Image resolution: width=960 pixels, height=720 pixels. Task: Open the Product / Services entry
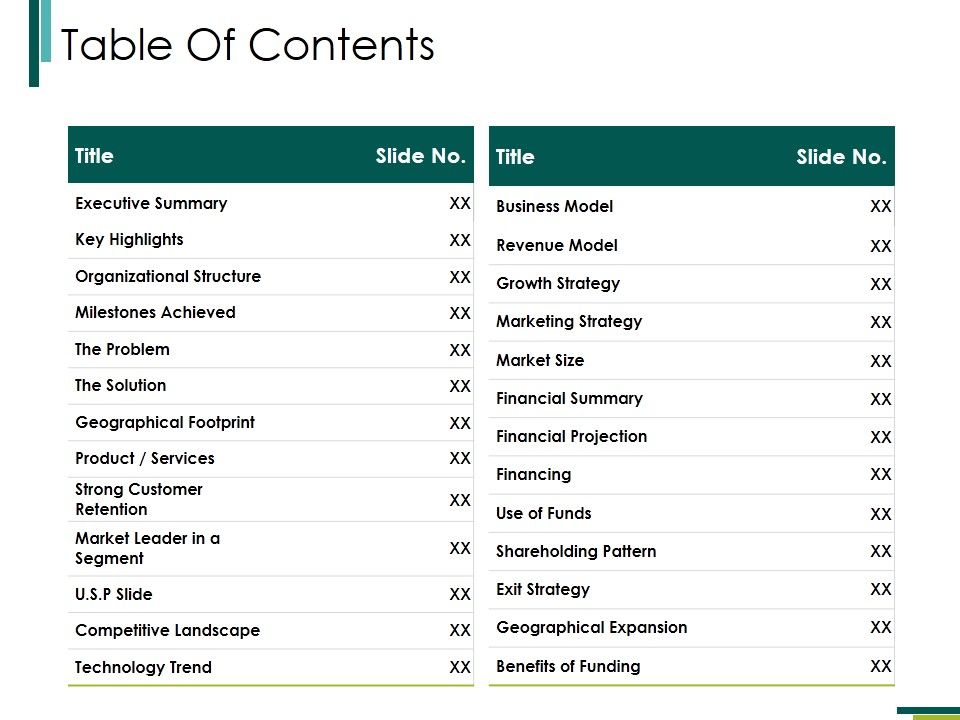[145, 459]
